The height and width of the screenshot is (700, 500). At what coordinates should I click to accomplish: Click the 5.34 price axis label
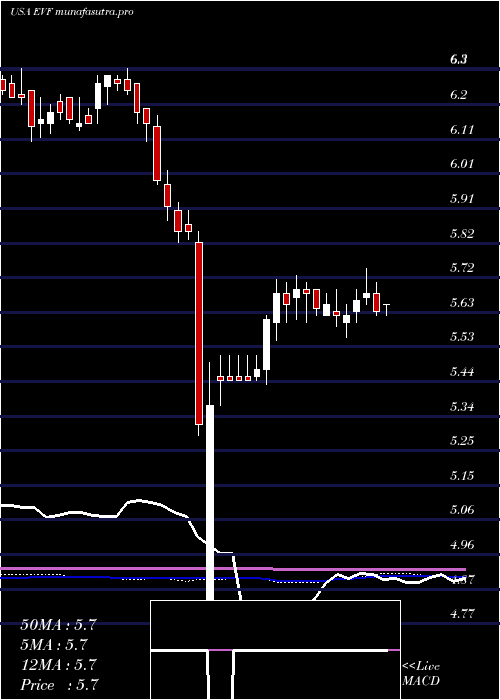tap(462, 406)
